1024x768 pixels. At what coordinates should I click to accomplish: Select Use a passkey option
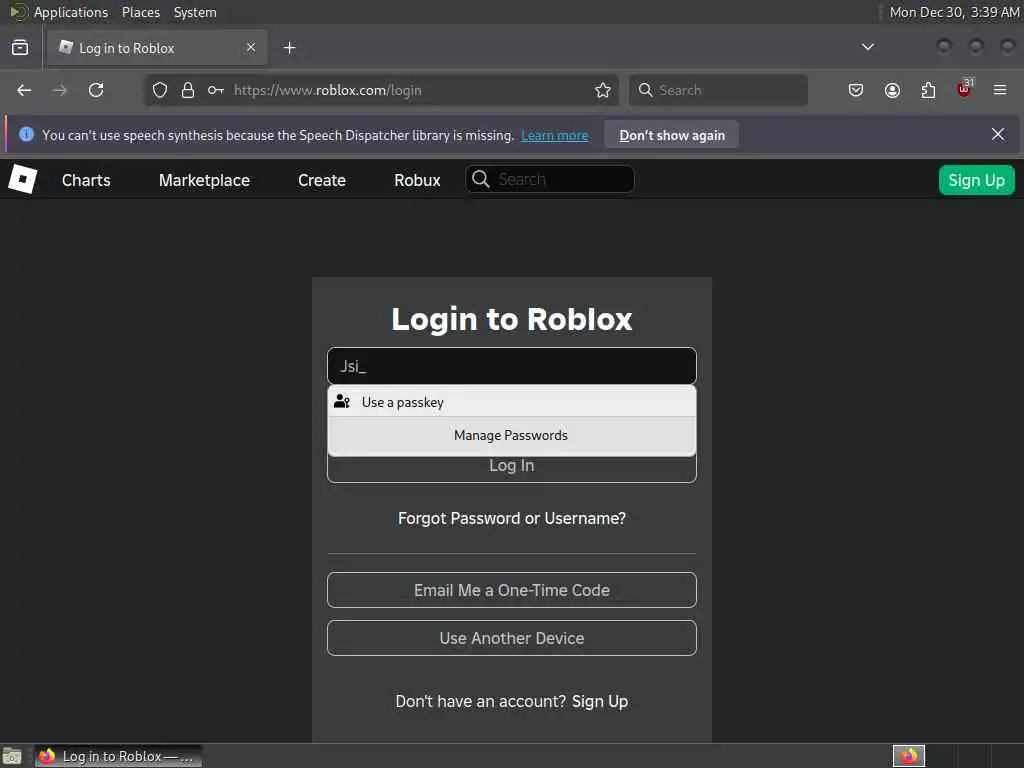click(511, 402)
